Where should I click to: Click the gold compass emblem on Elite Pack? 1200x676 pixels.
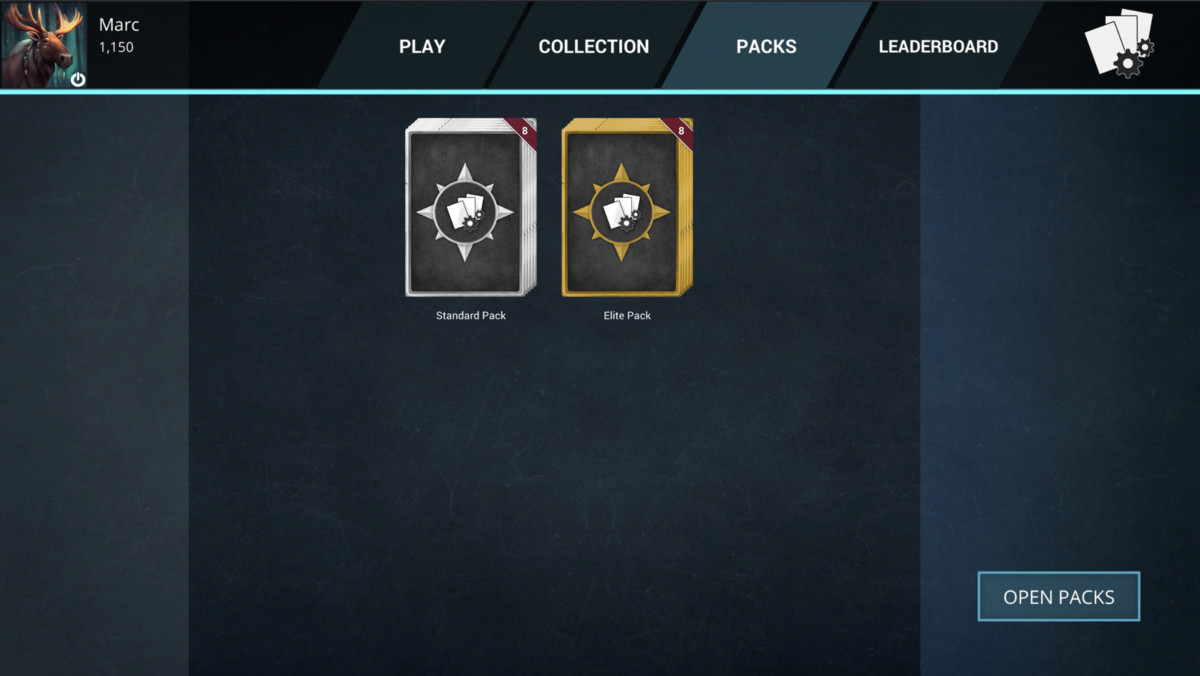pos(621,213)
